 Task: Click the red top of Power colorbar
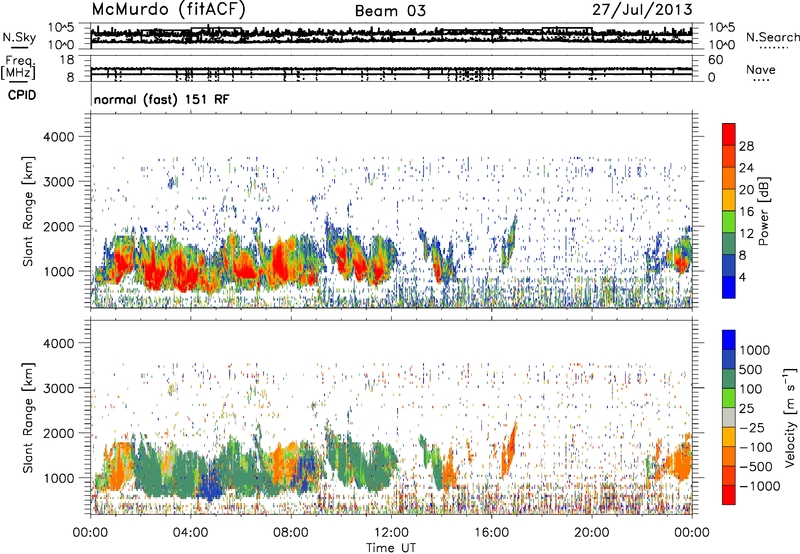coord(729,134)
